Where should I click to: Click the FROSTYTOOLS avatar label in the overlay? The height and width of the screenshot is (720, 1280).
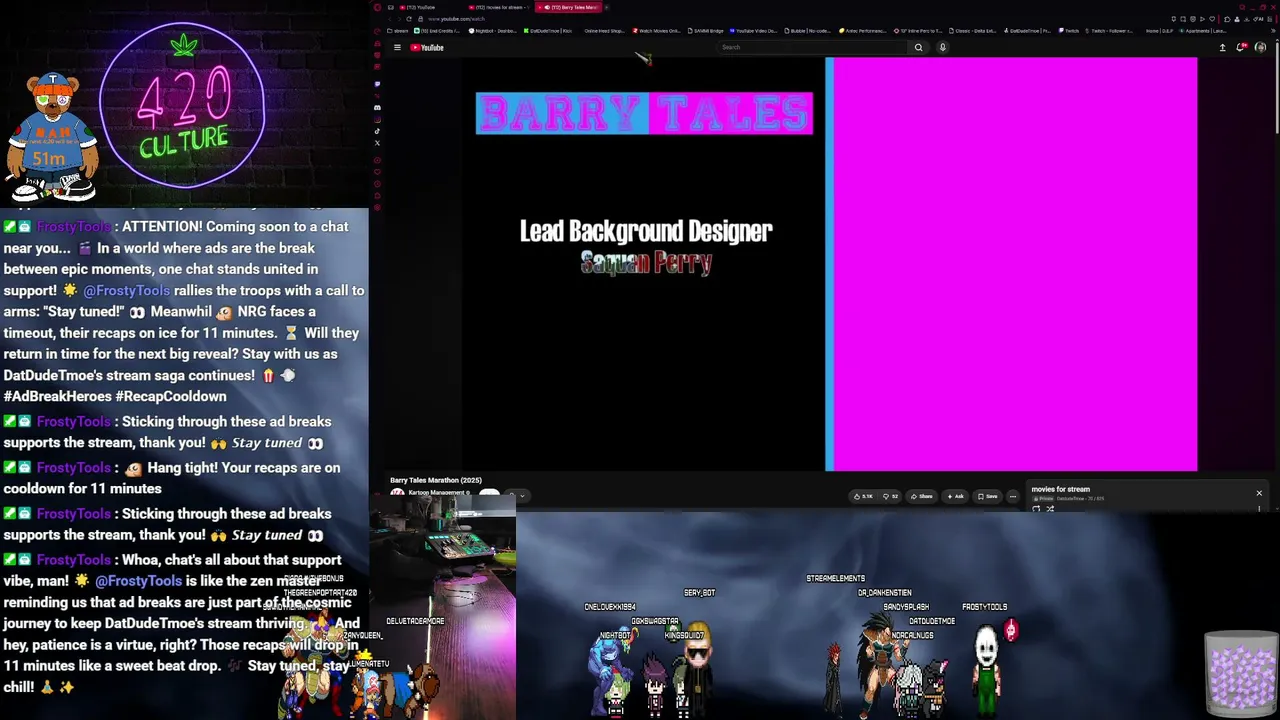pyautogui.click(x=985, y=607)
